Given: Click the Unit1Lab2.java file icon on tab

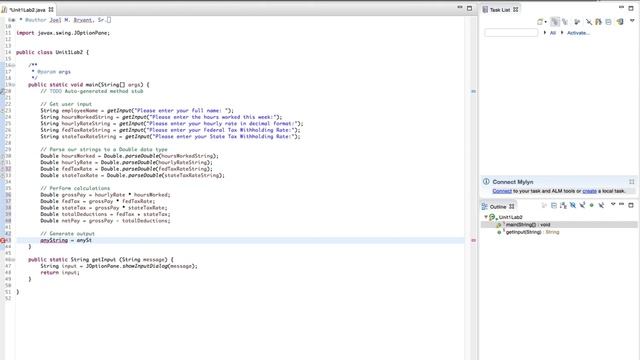Looking at the screenshot, I should (4, 9).
